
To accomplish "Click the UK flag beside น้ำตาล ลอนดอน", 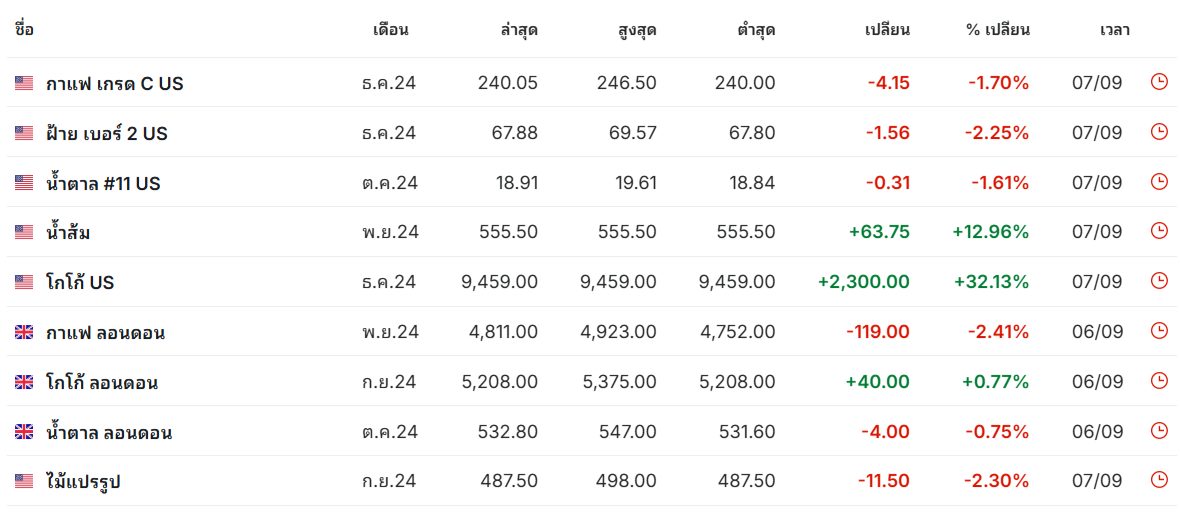I will (x=24, y=432).
